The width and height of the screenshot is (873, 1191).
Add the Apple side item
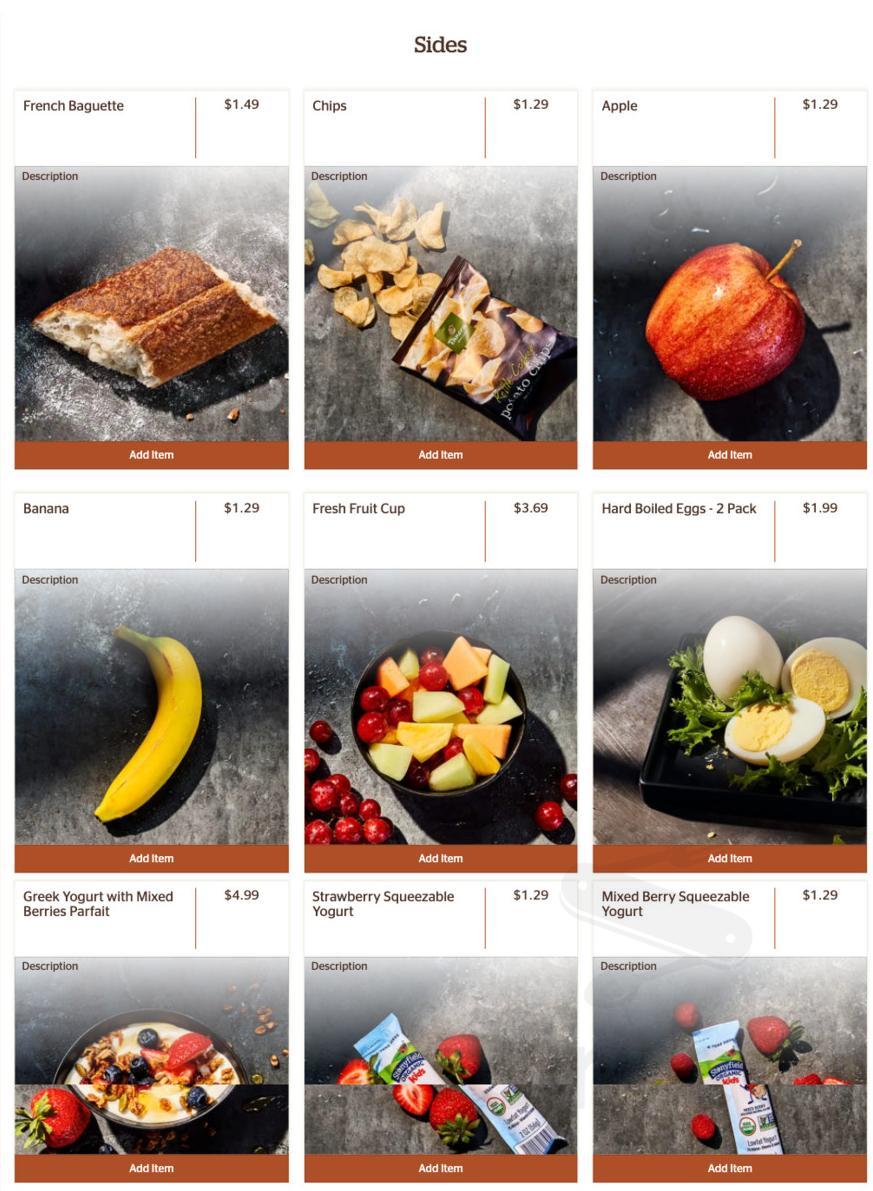(x=729, y=455)
